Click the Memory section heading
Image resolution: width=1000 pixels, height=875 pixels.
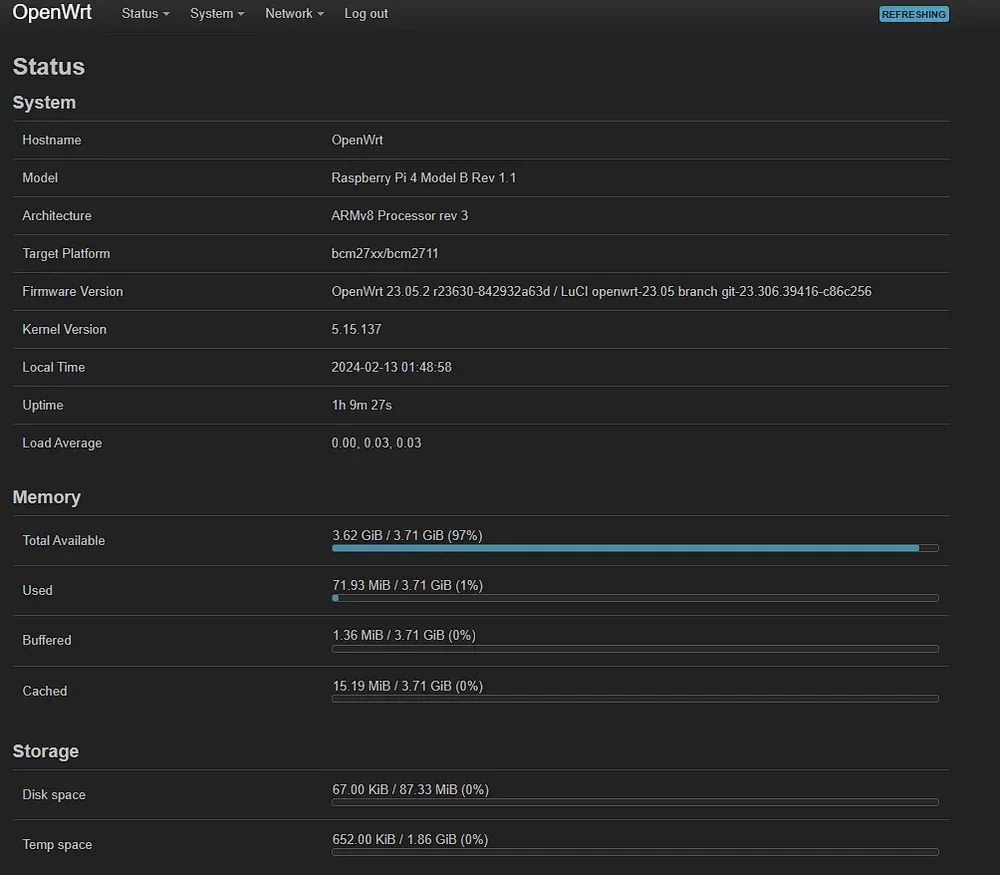pos(47,497)
